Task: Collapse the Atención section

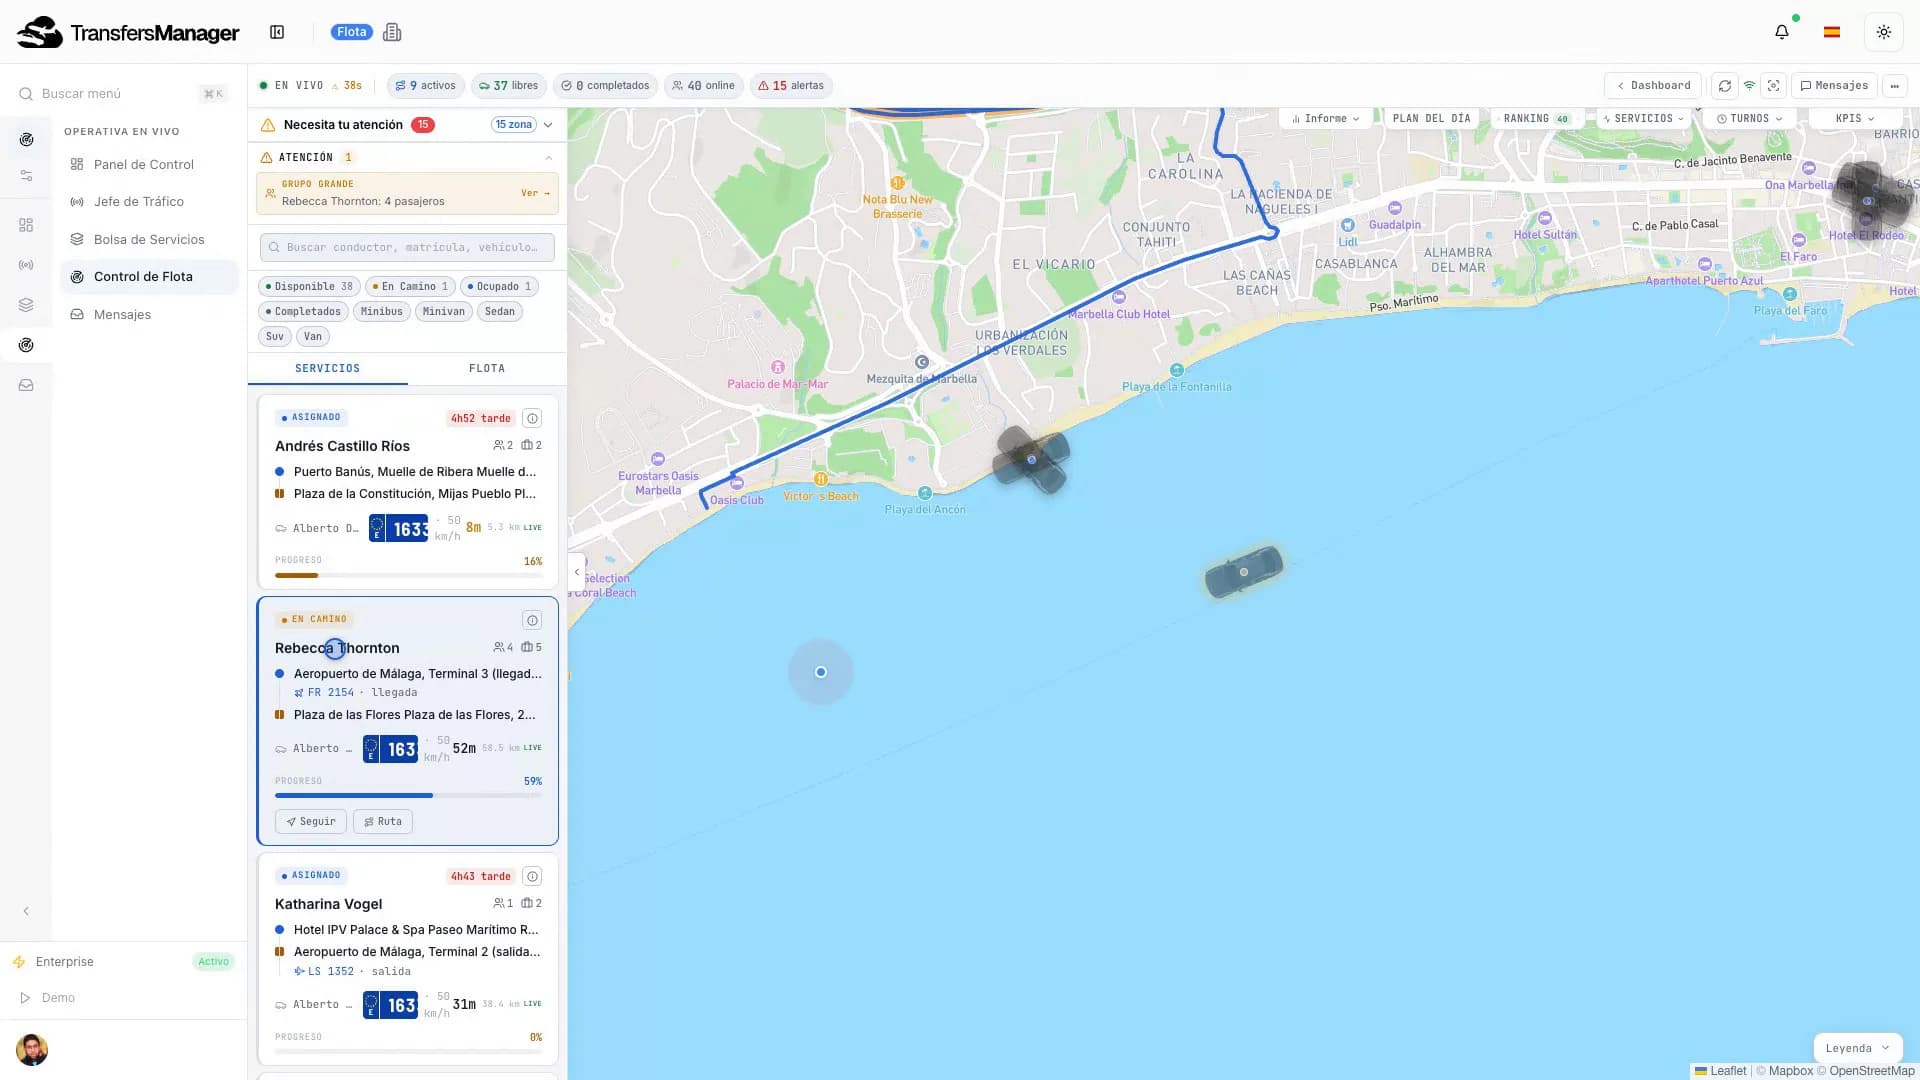Action: tap(548, 158)
